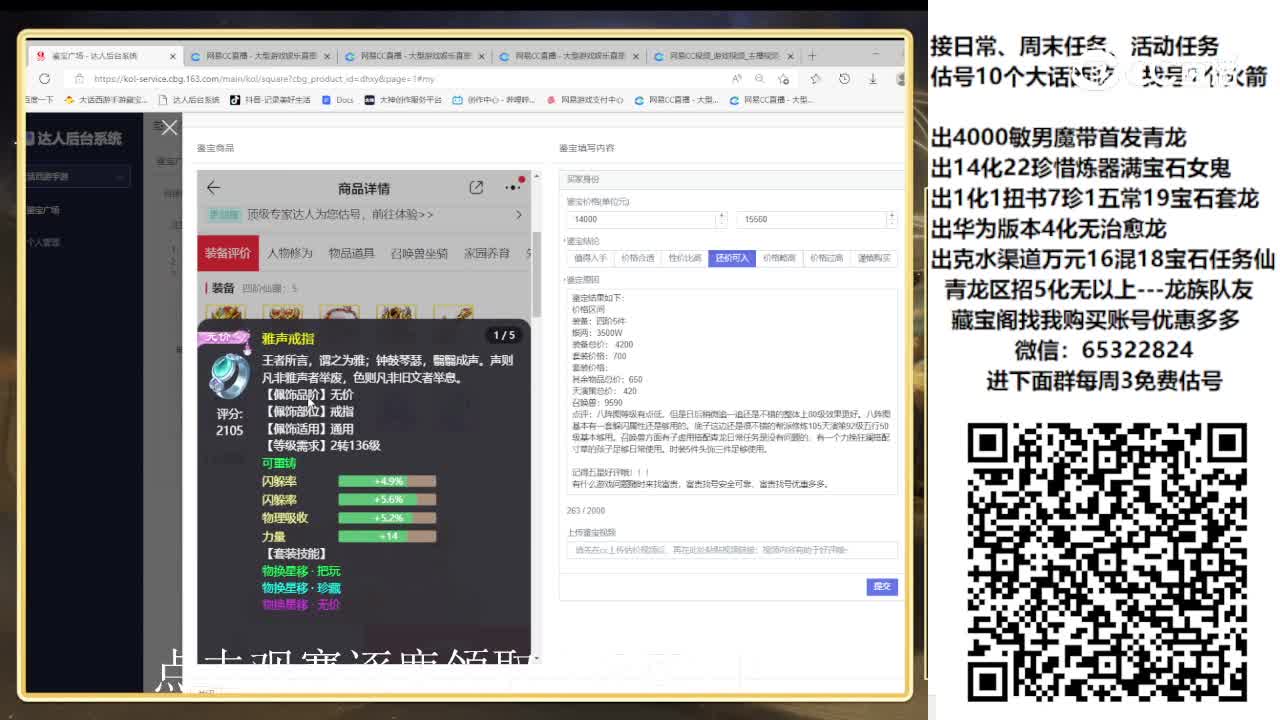
Task: Open the 网易游戏支付中心 bookmark
Action: coord(584,100)
